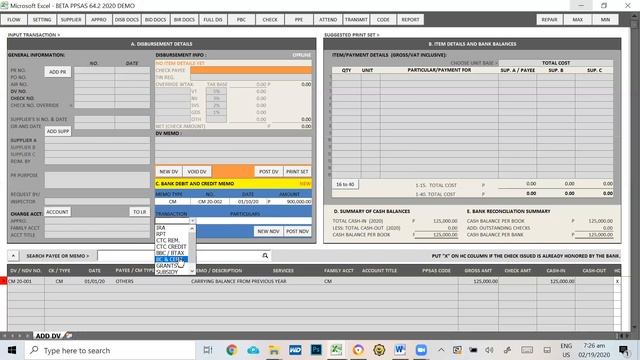
Task: Click the ACCOUNT button
Action: pos(57,212)
